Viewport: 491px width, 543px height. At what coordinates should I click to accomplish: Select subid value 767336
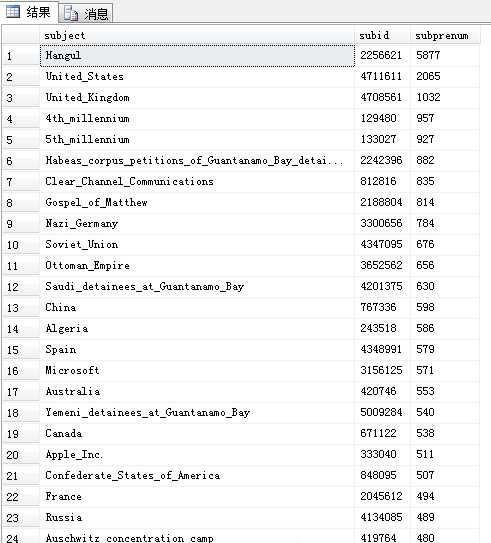[x=382, y=308]
